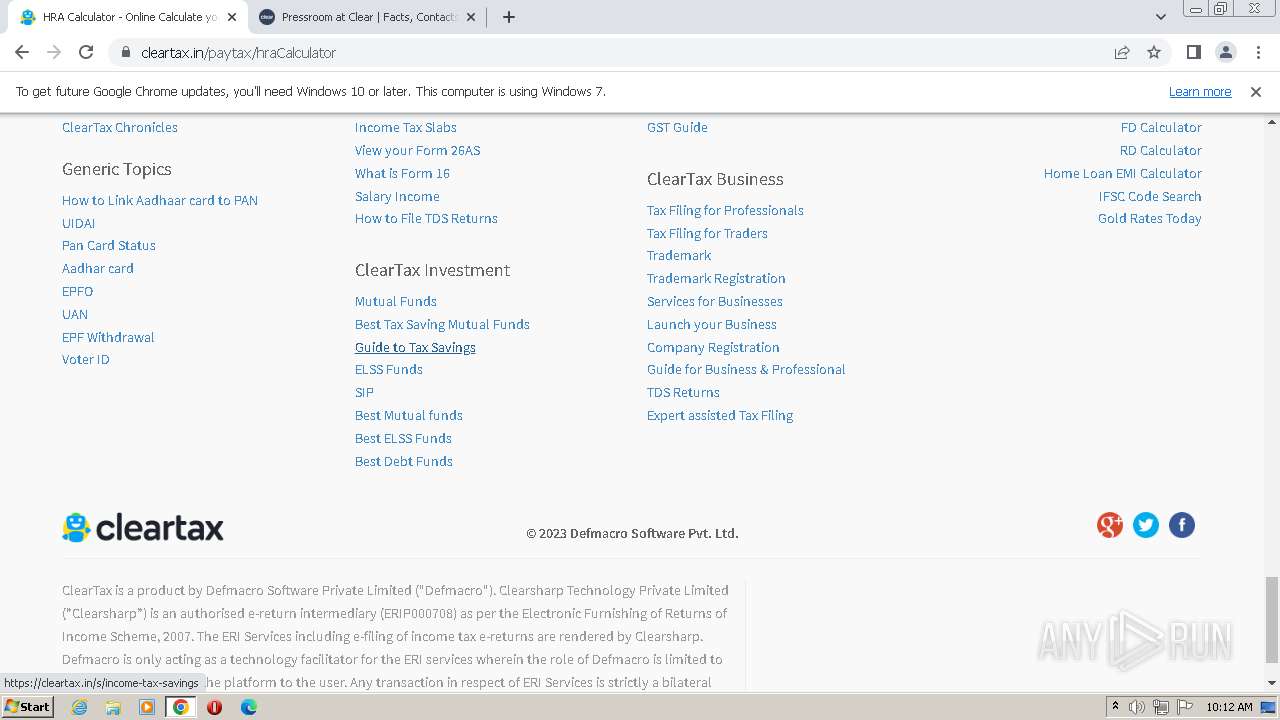Launch Internet Explorer from taskbar
1280x720 pixels.
pos(80,707)
